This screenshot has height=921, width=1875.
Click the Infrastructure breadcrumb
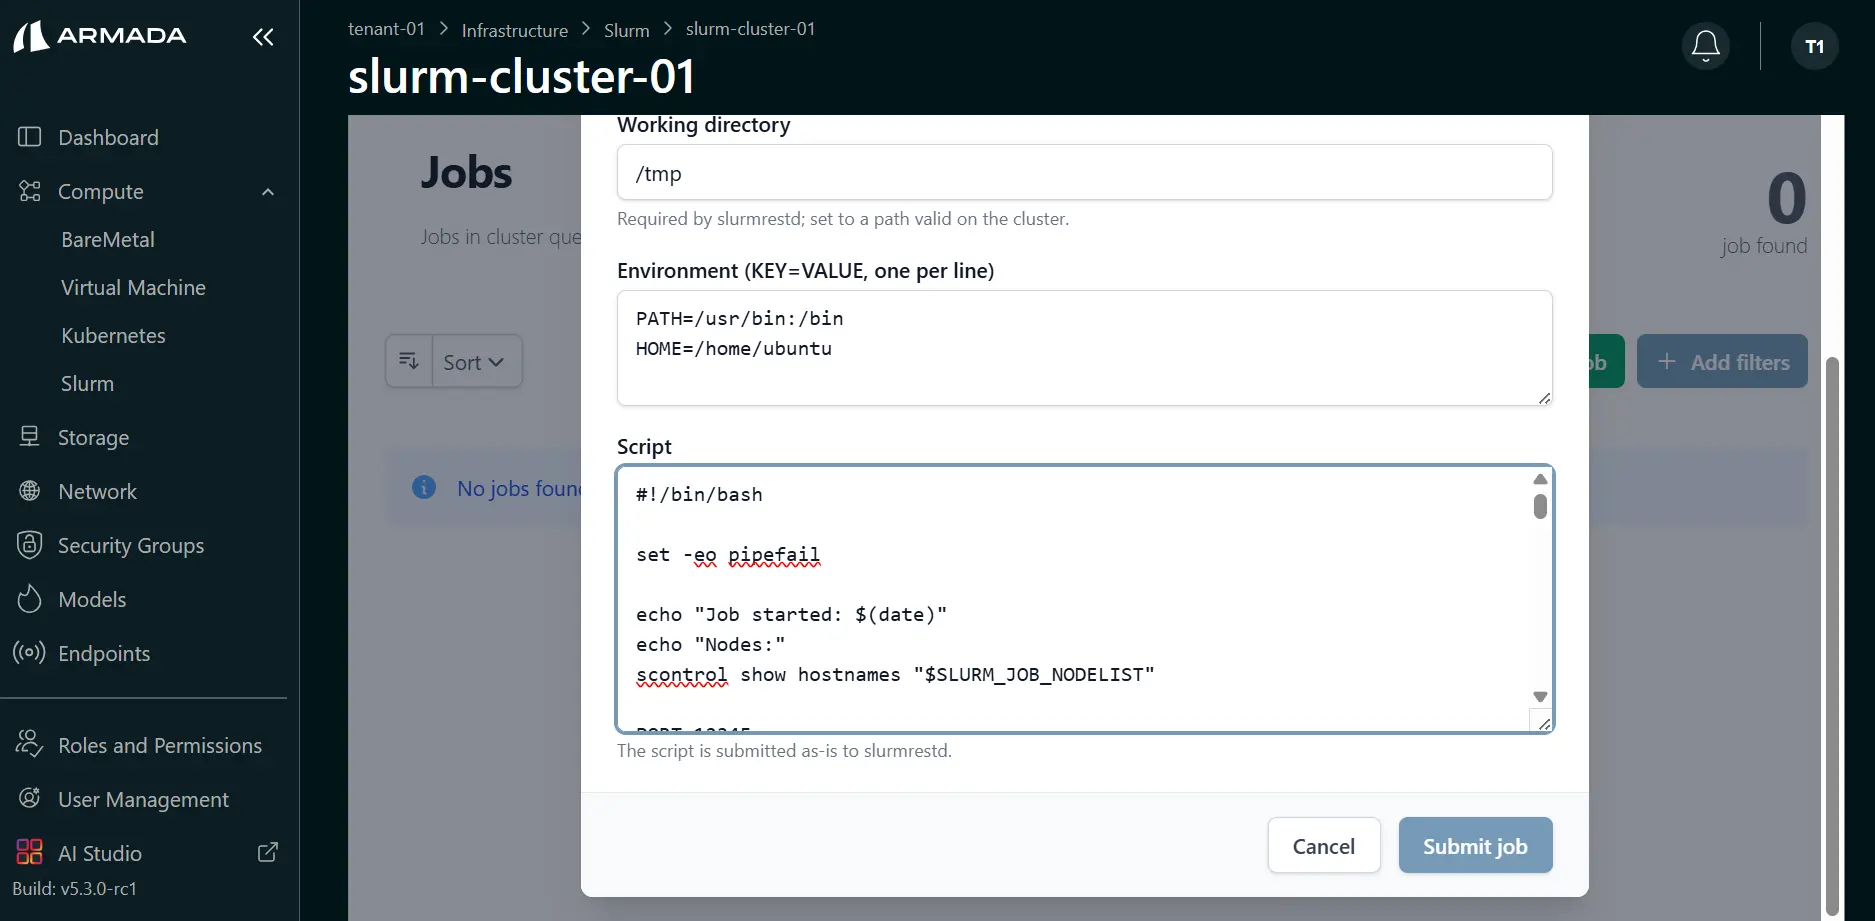[515, 30]
